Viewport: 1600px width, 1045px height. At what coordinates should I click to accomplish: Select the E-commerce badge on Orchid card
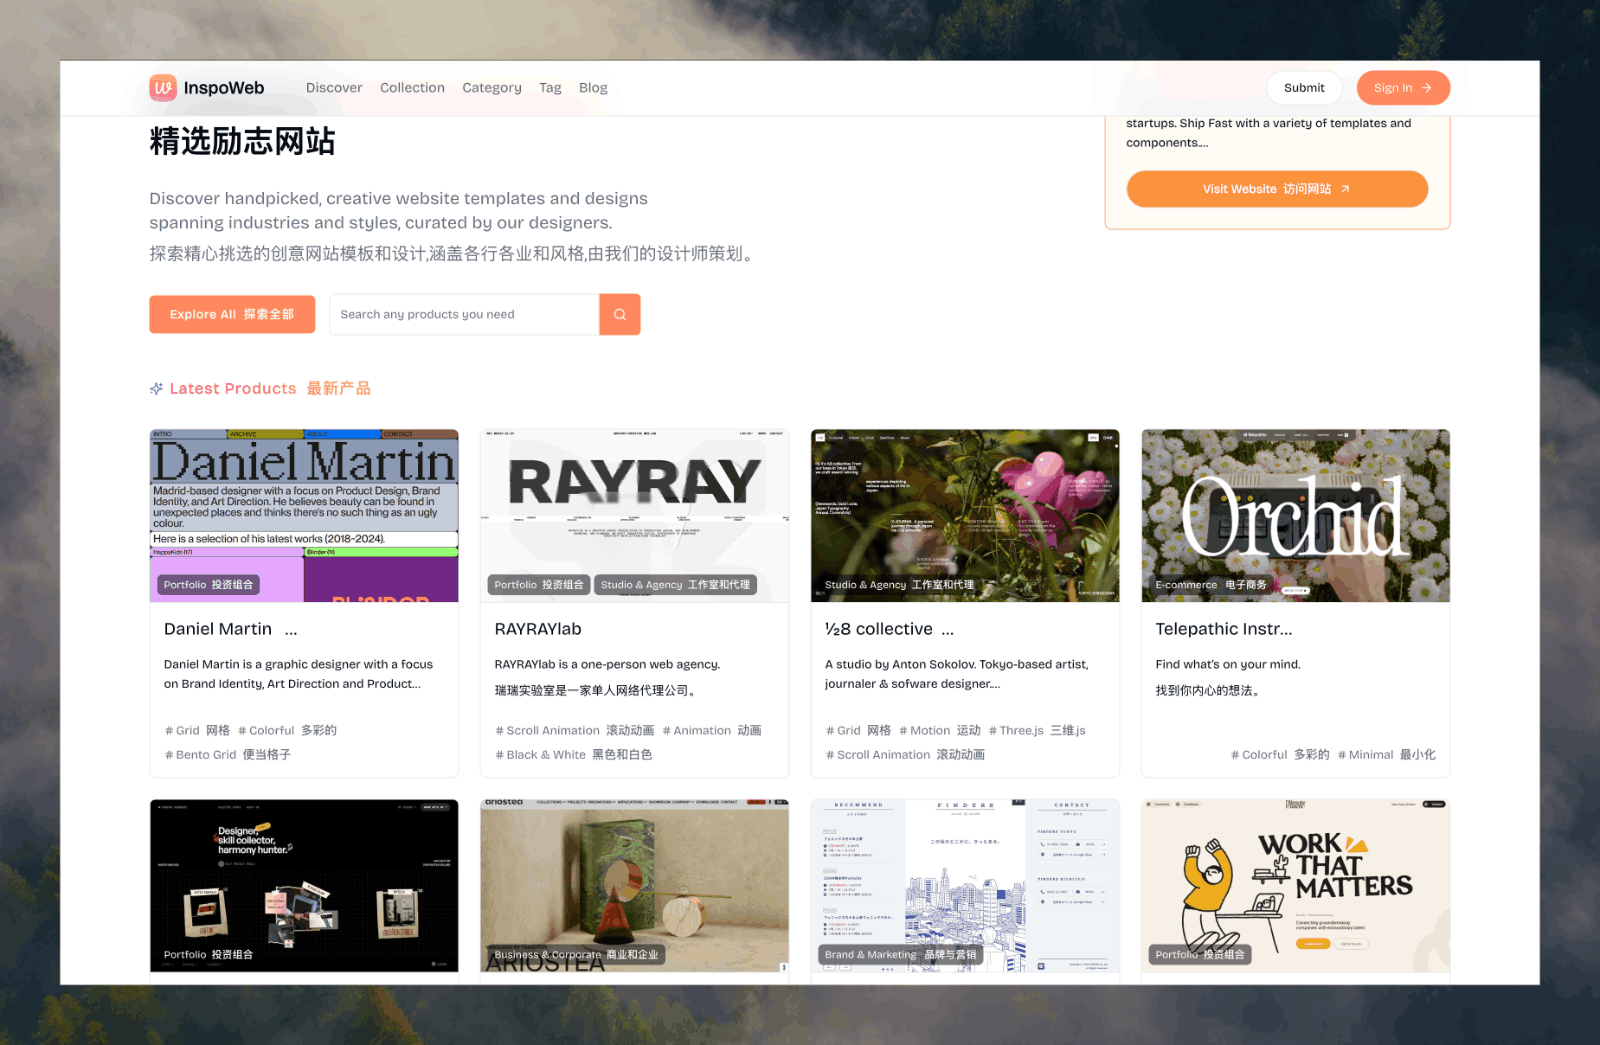point(1211,585)
